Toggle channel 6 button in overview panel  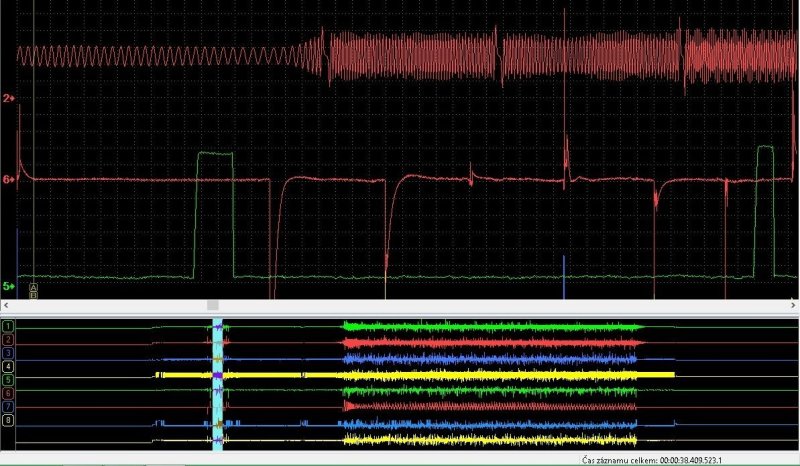8,394
